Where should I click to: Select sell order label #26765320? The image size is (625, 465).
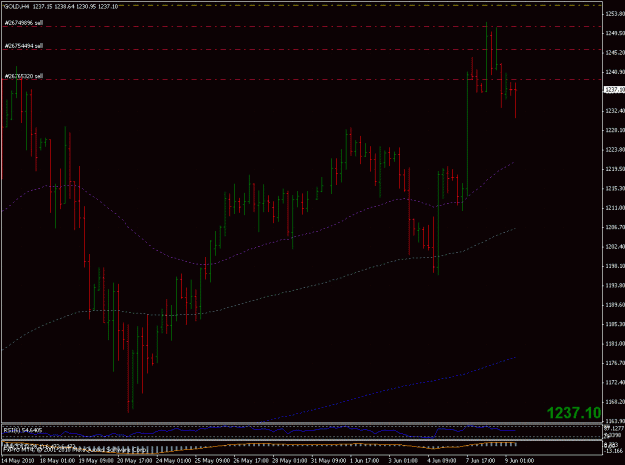click(24, 76)
